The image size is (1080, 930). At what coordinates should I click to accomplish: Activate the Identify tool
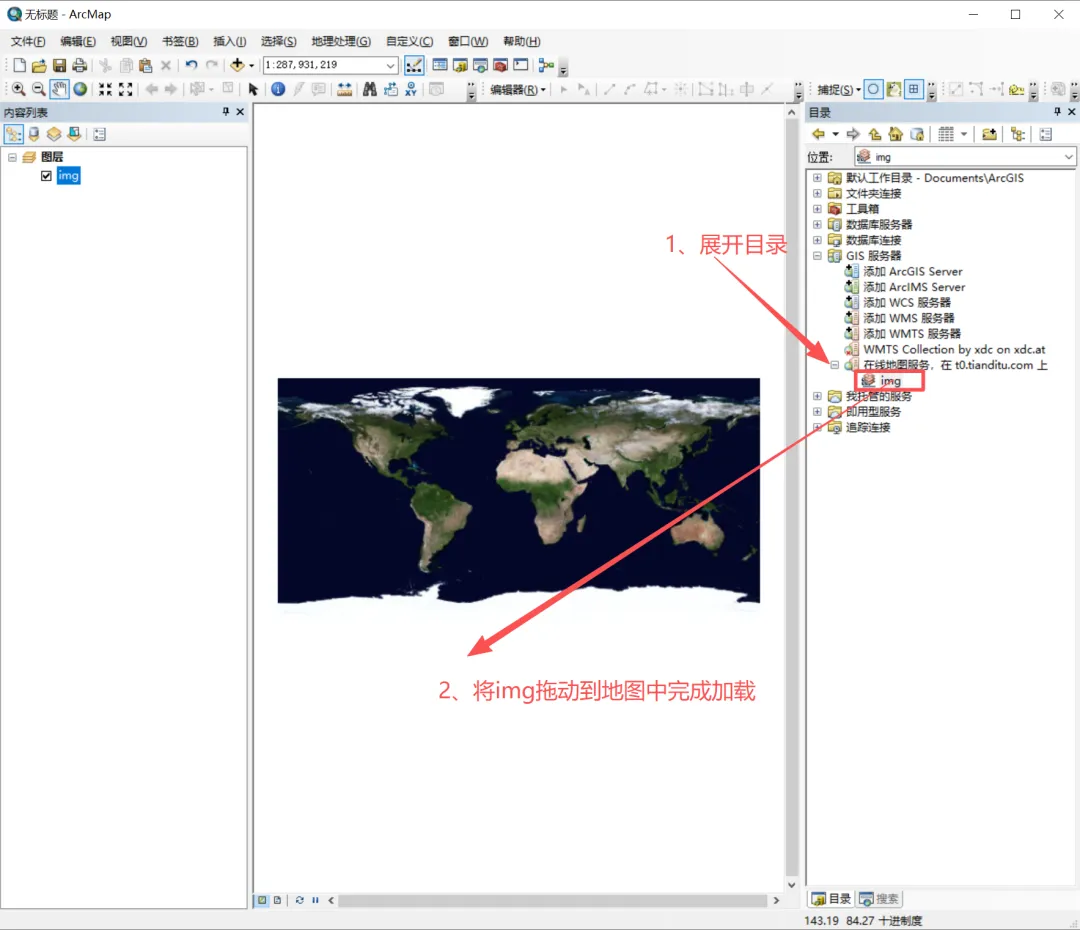click(x=278, y=89)
